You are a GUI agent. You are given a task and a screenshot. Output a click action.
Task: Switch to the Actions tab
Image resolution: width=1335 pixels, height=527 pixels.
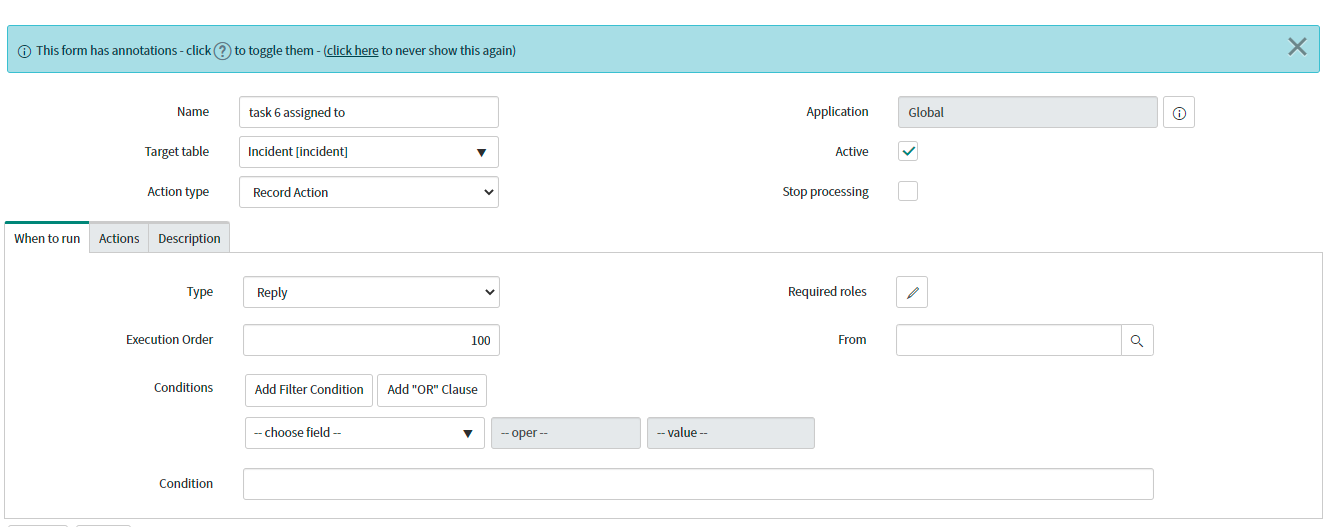click(119, 238)
